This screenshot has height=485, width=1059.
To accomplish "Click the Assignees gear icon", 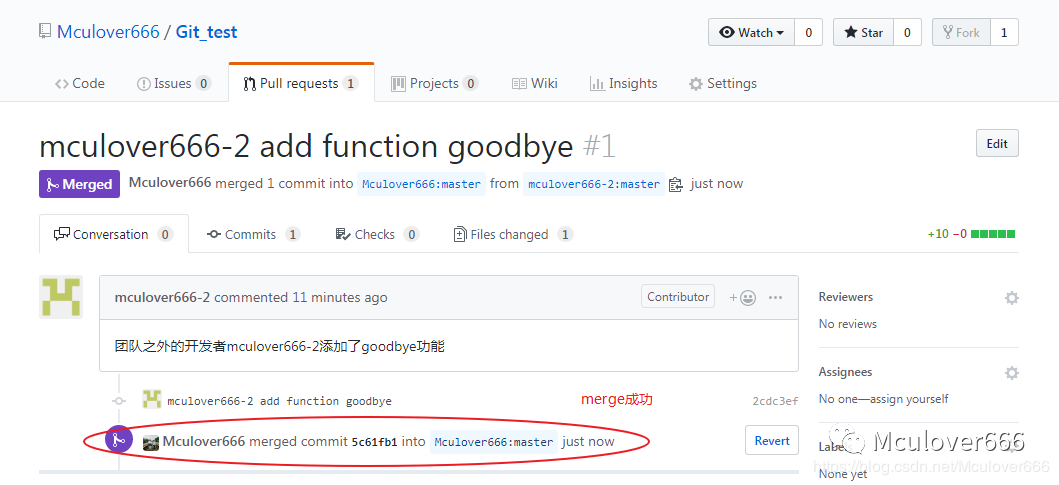I will click(x=1011, y=373).
